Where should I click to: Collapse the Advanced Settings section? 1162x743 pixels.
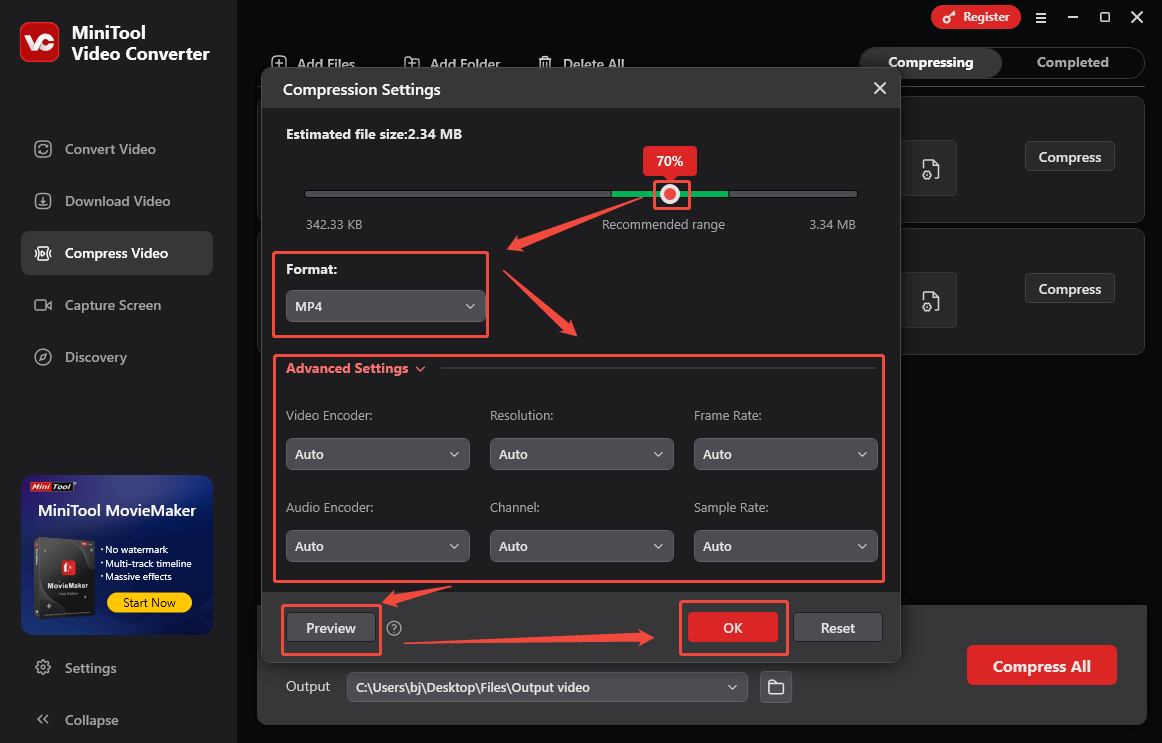point(420,368)
